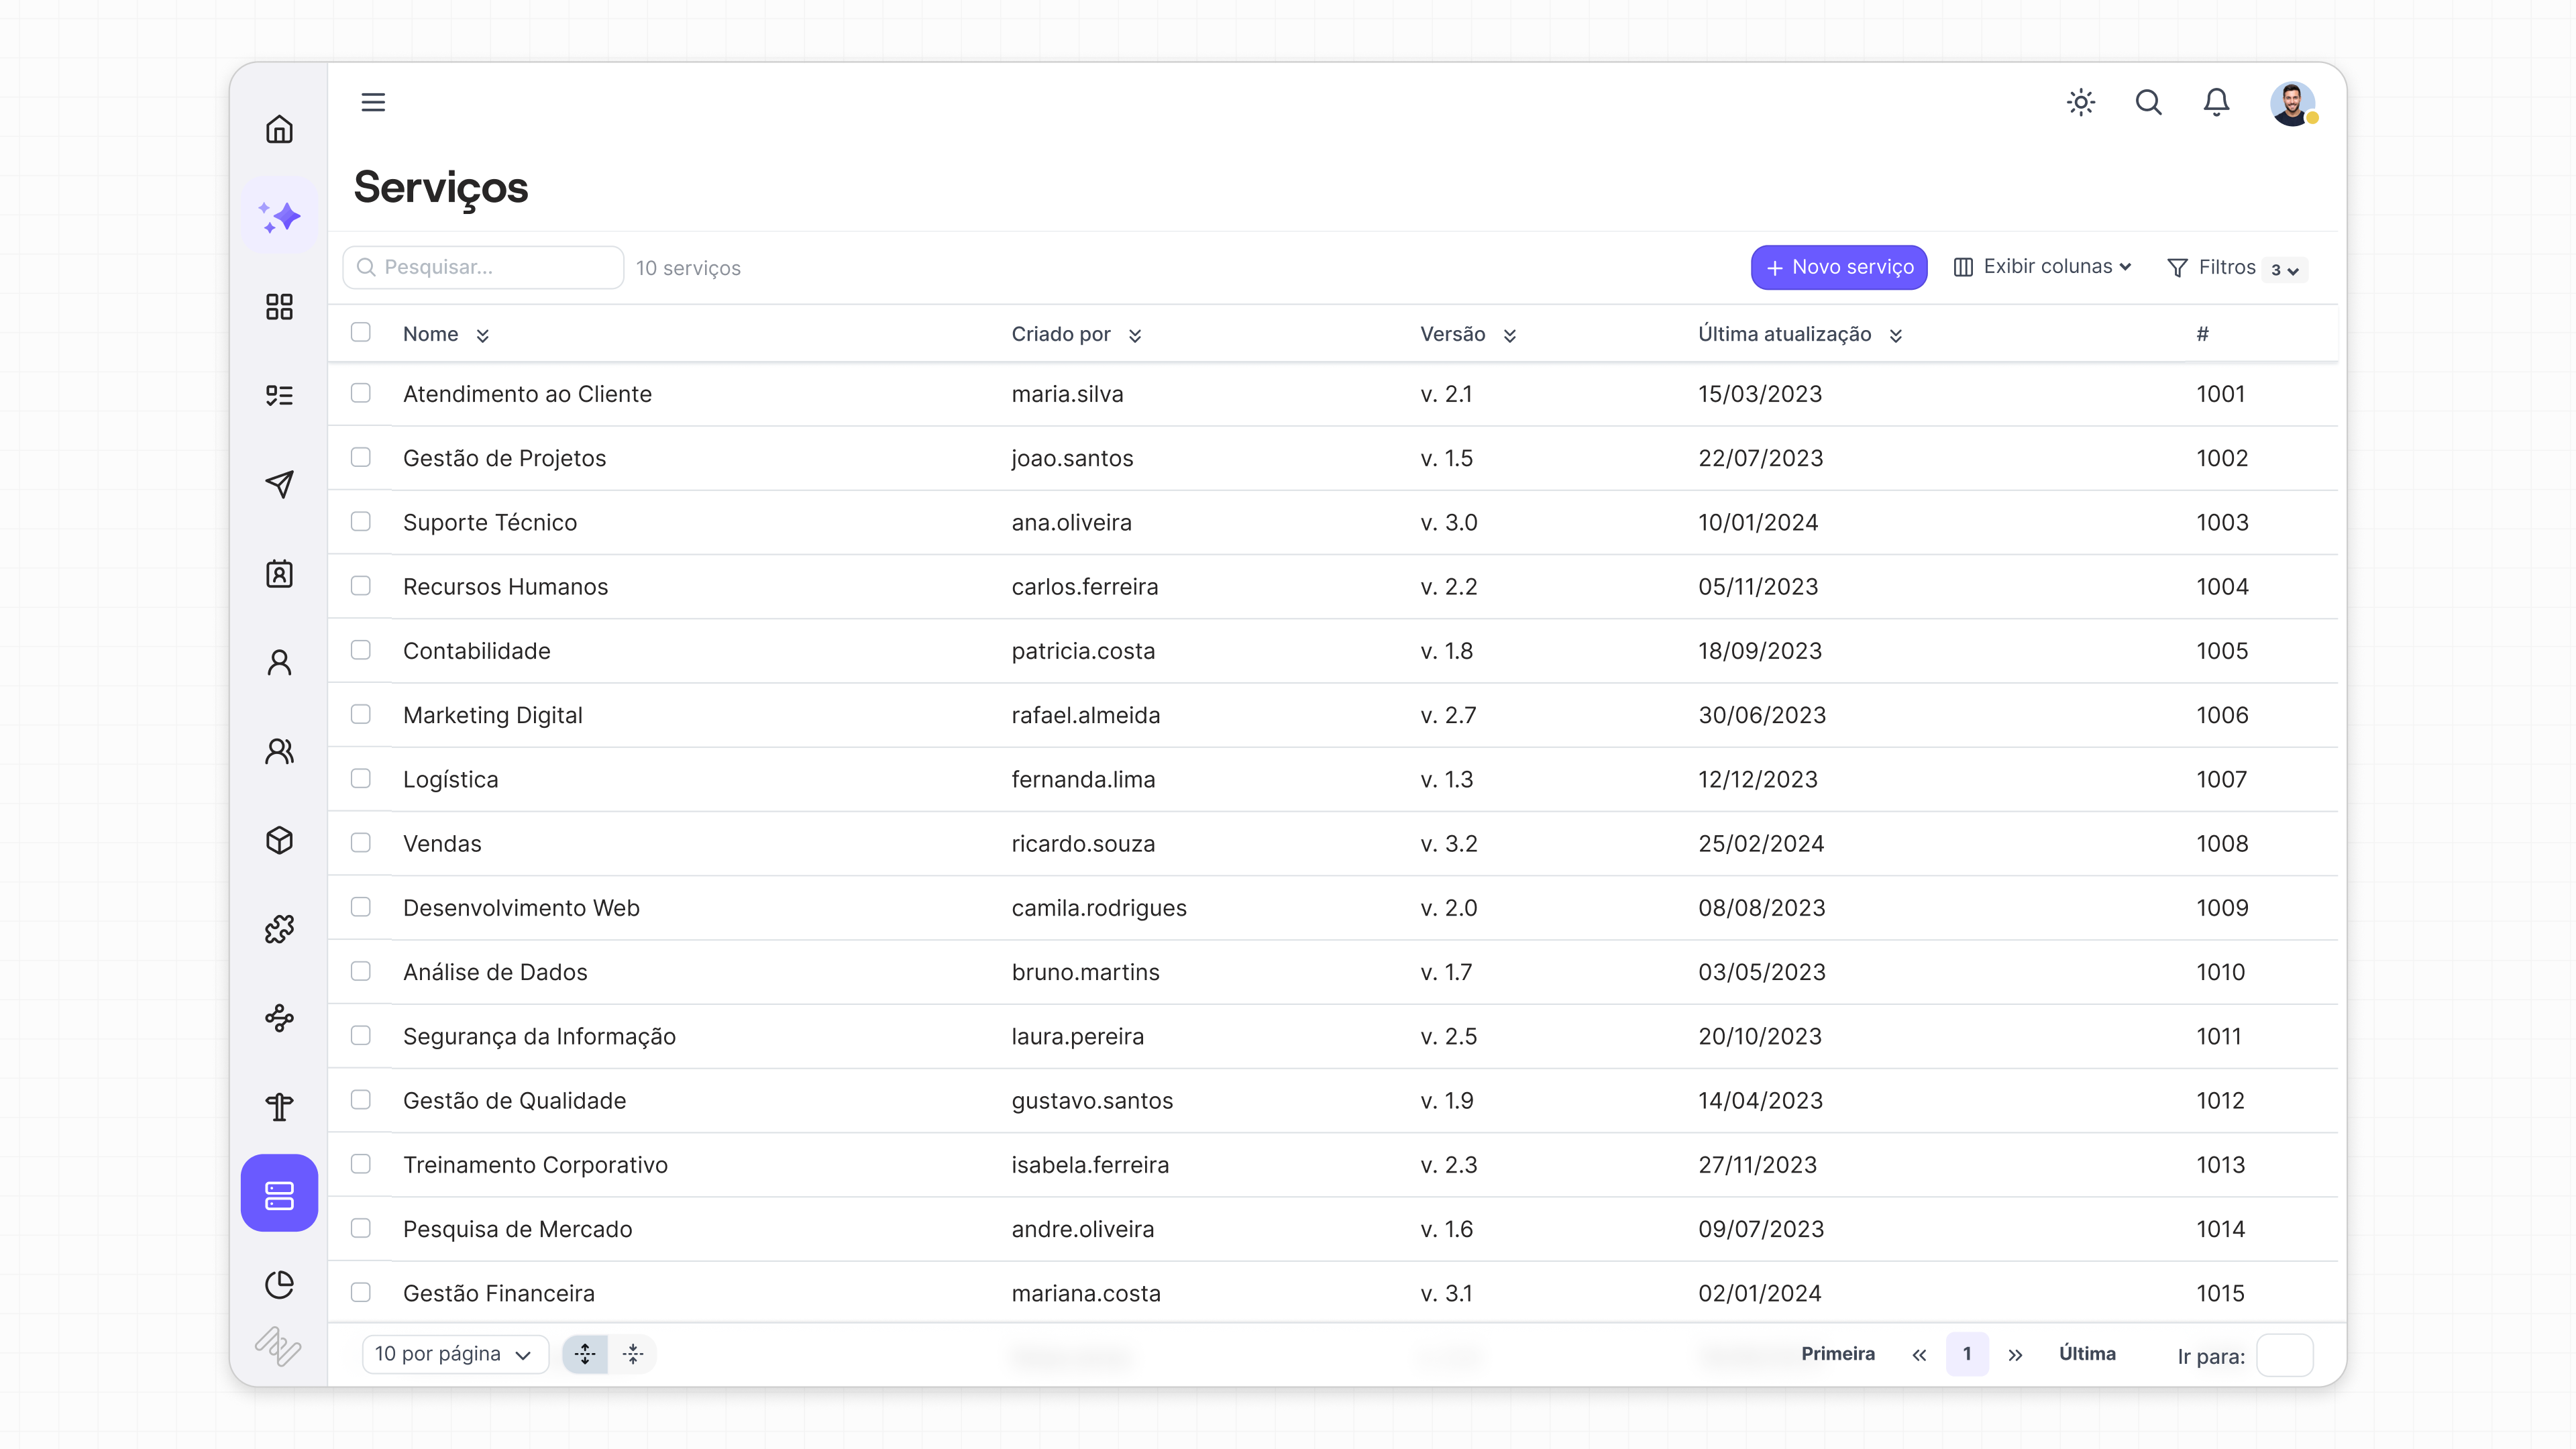The height and width of the screenshot is (1449, 2576).
Task: Click the ID 1003 cell
Action: click(2222, 522)
